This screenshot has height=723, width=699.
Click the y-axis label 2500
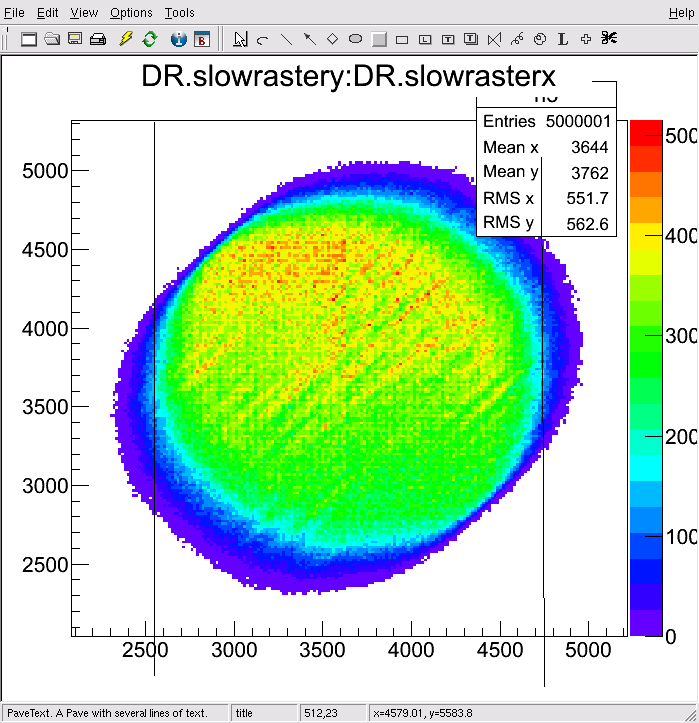coord(45,565)
